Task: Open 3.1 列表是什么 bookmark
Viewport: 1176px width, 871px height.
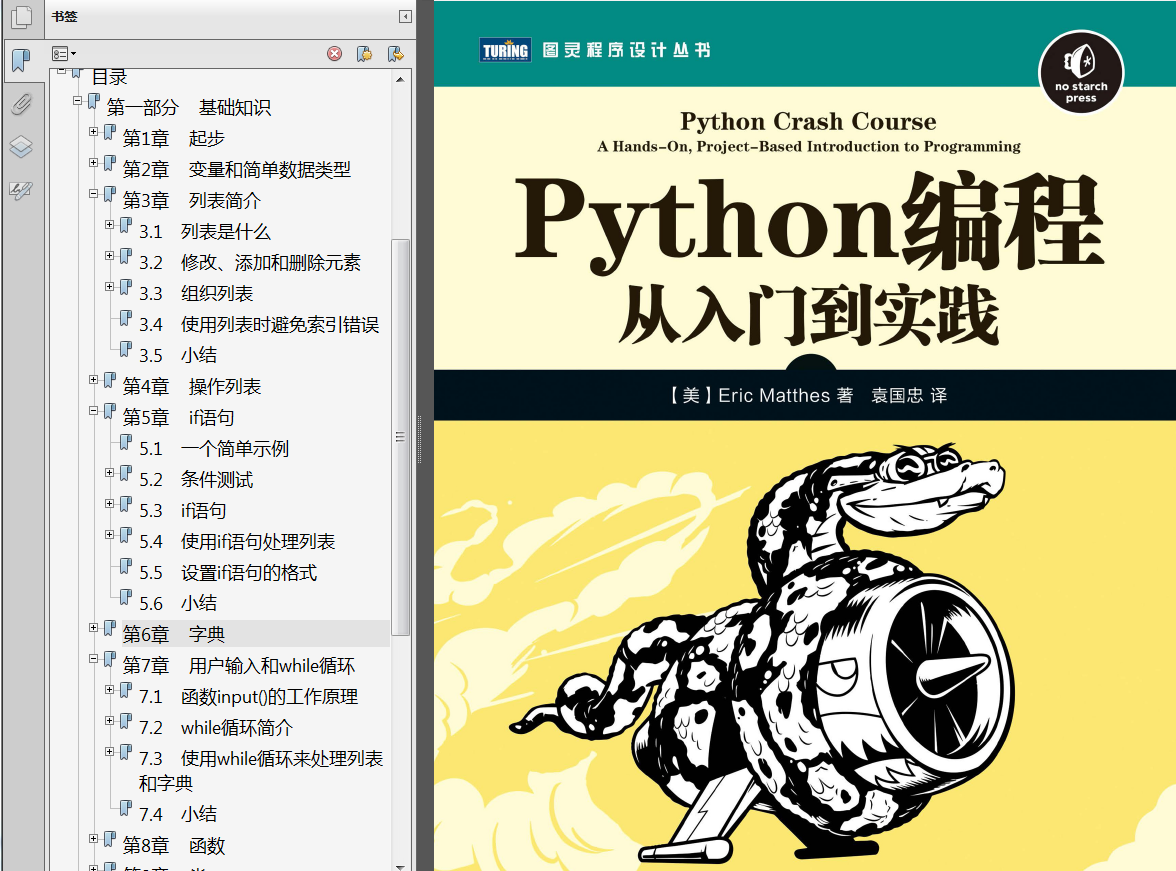Action: pyautogui.click(x=205, y=232)
